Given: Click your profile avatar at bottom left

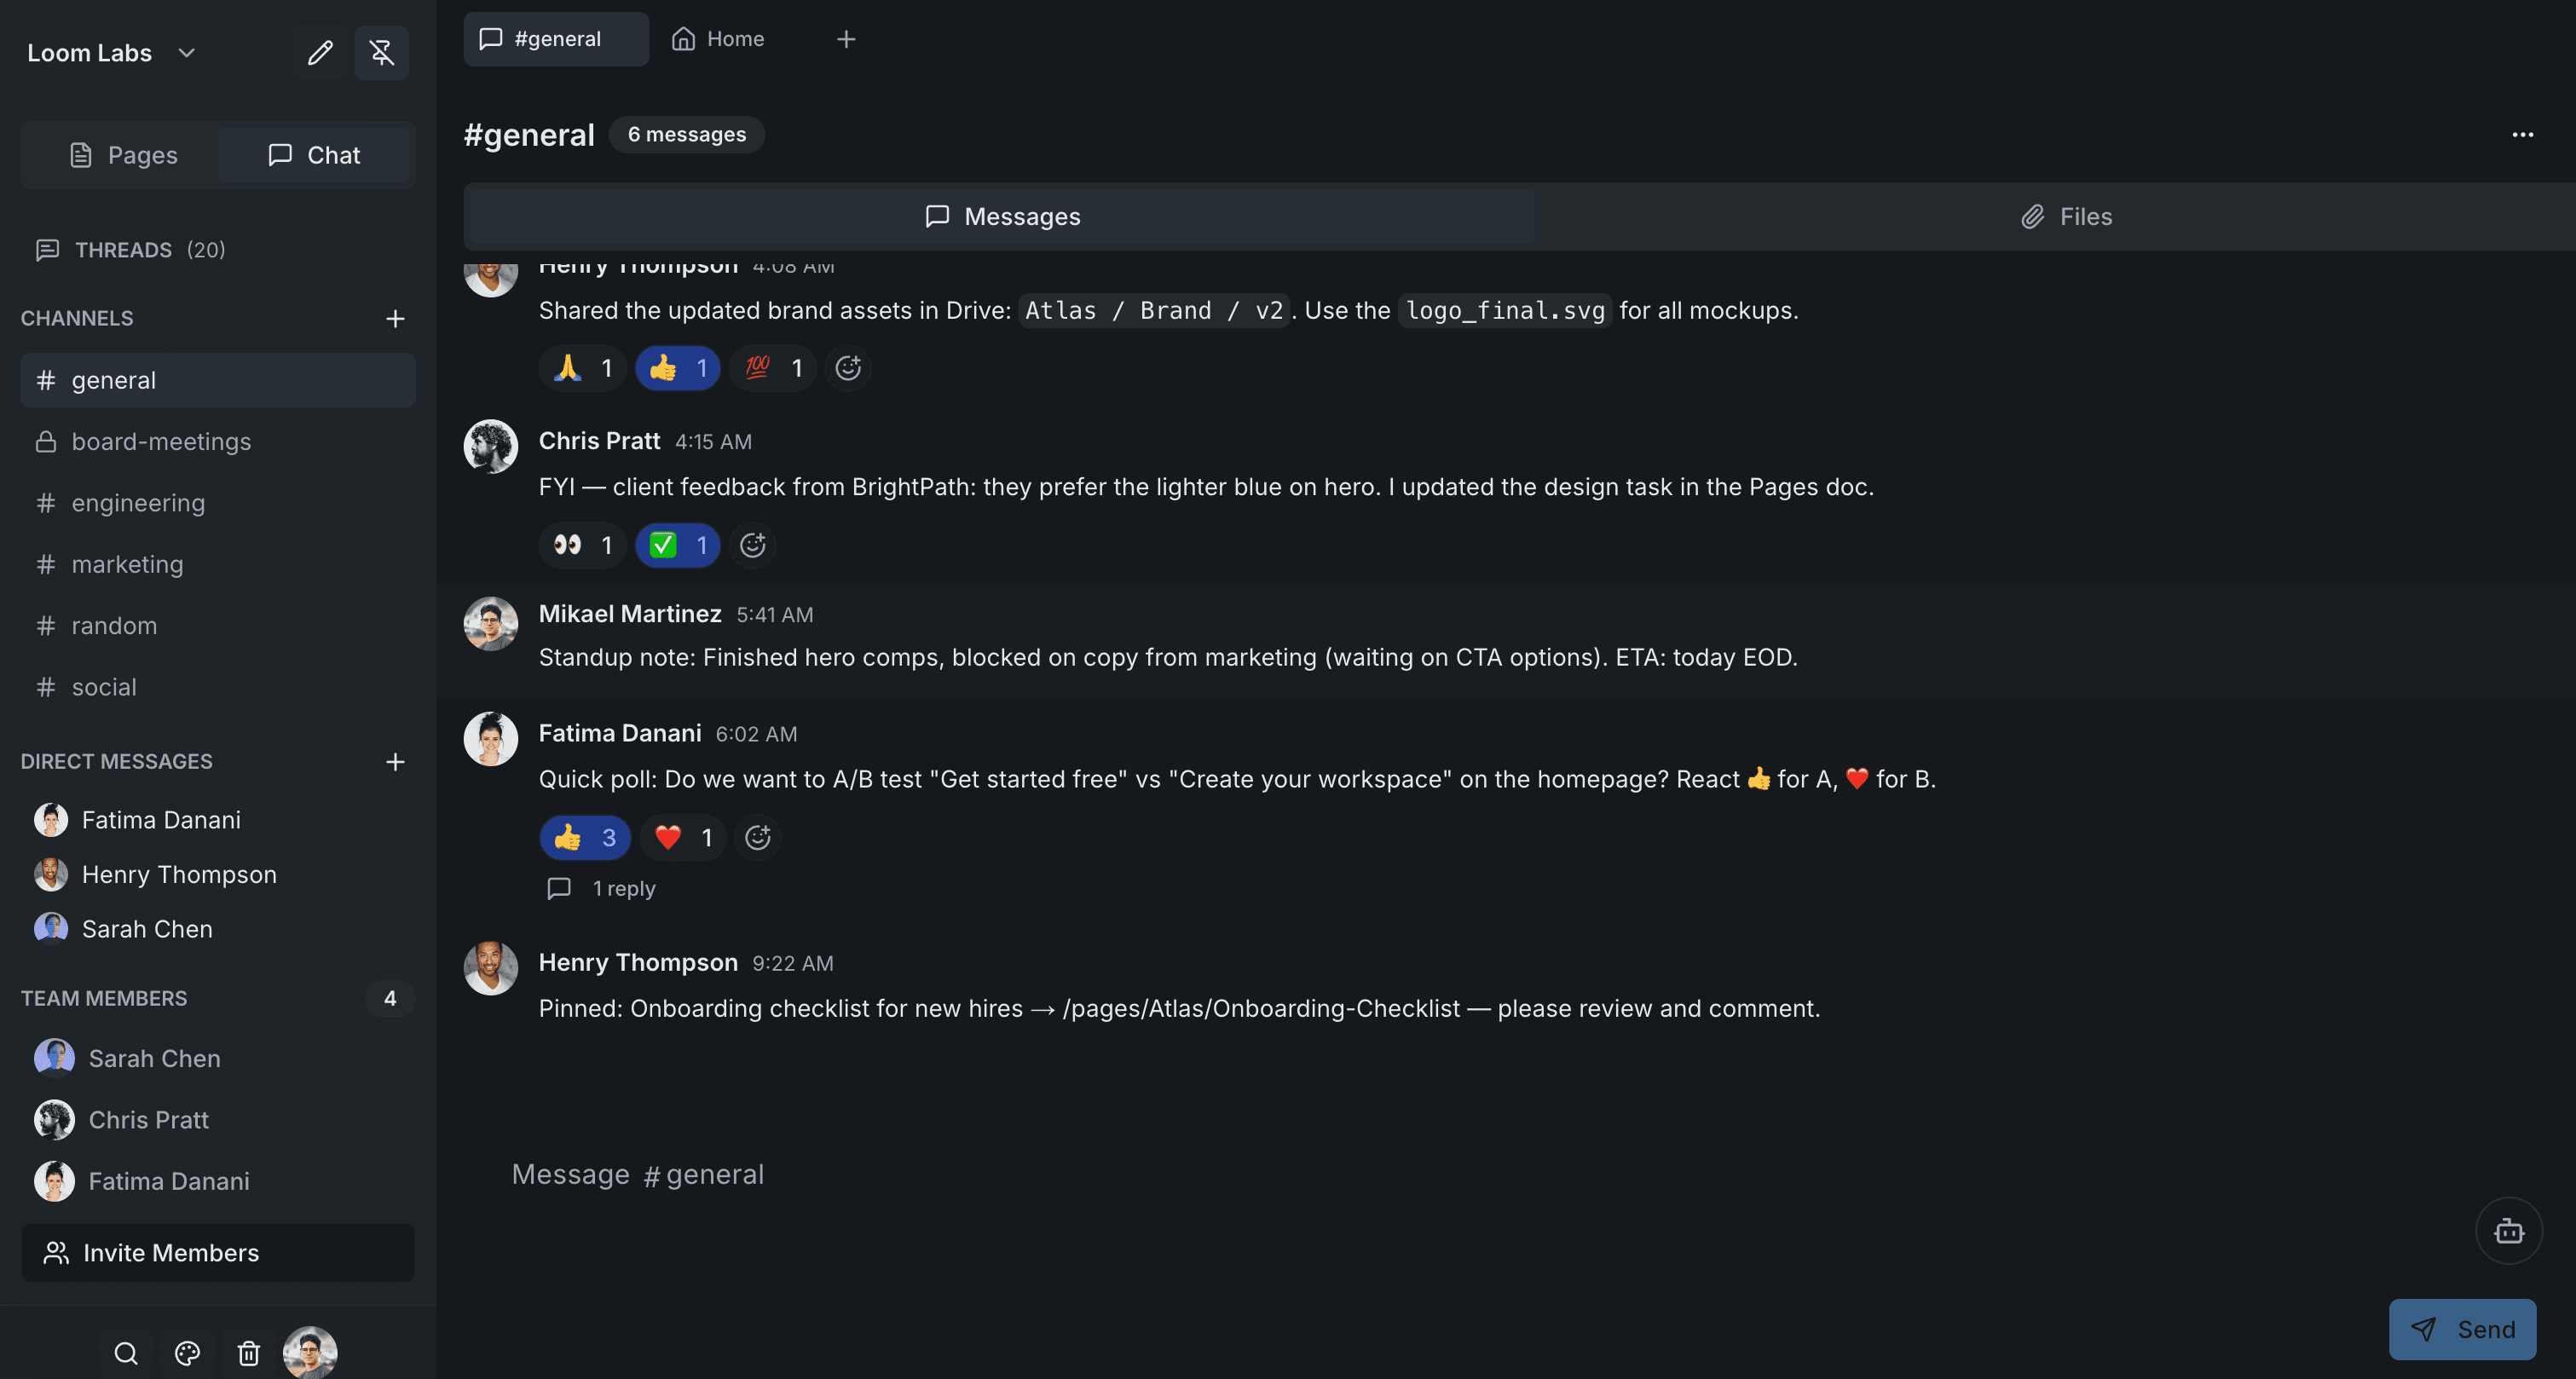Looking at the screenshot, I should coord(311,1352).
